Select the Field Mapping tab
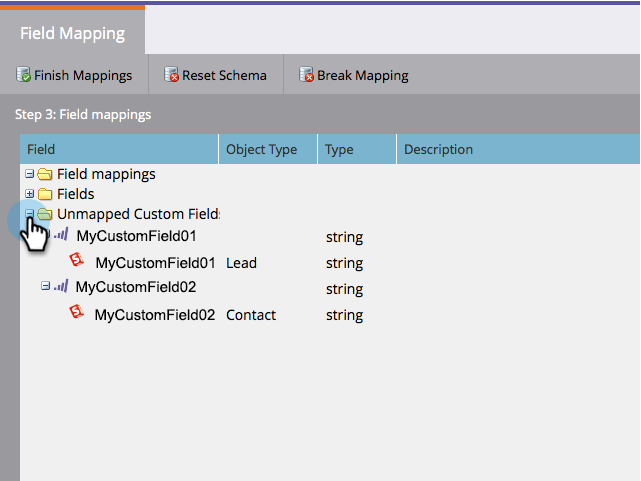 [72, 33]
